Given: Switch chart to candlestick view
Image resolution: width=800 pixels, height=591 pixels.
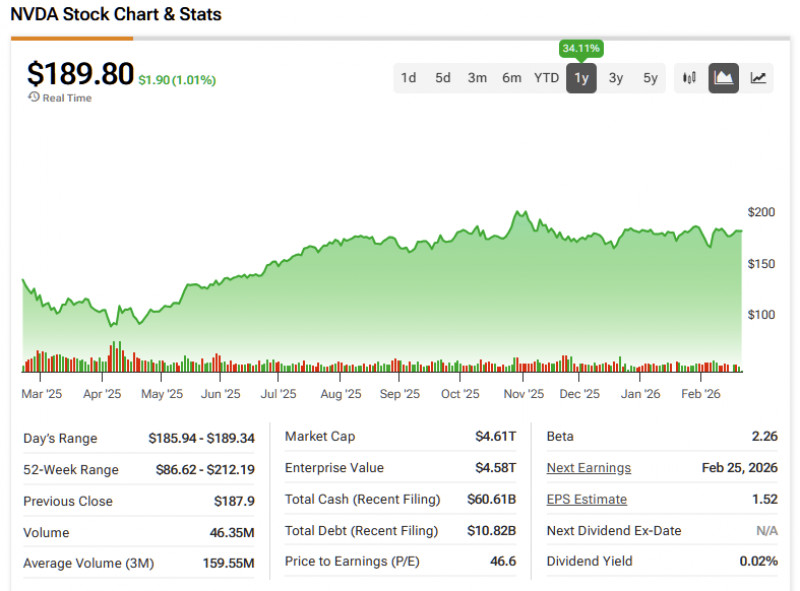Looking at the screenshot, I should [x=689, y=78].
